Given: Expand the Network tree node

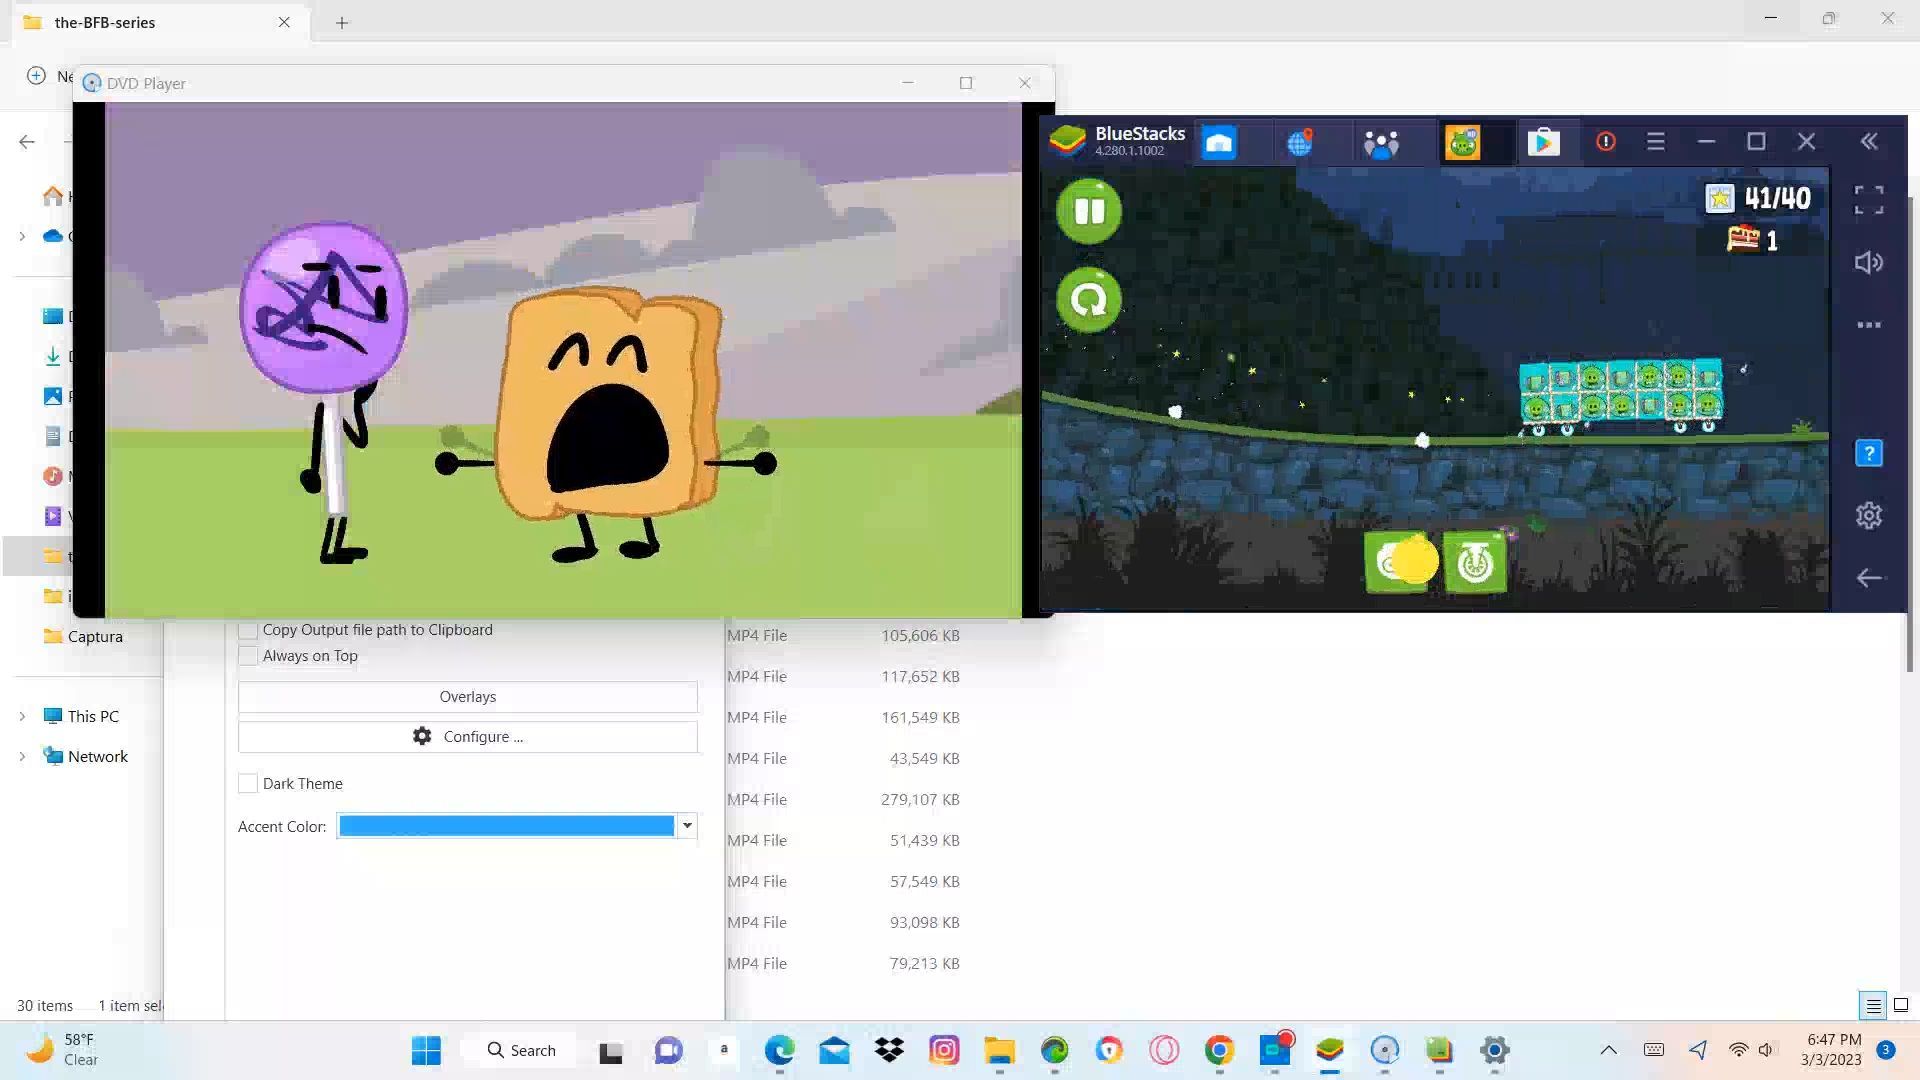Looking at the screenshot, I should tap(22, 757).
